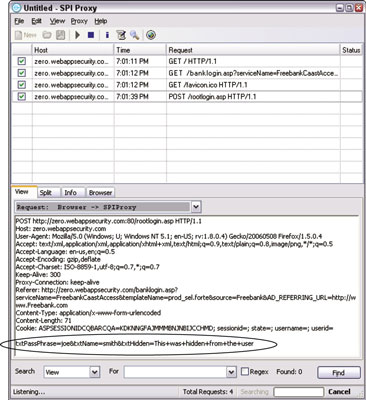The height and width of the screenshot is (400, 366).
Task: Click the open folder toolbar icon
Action: (x=47, y=35)
